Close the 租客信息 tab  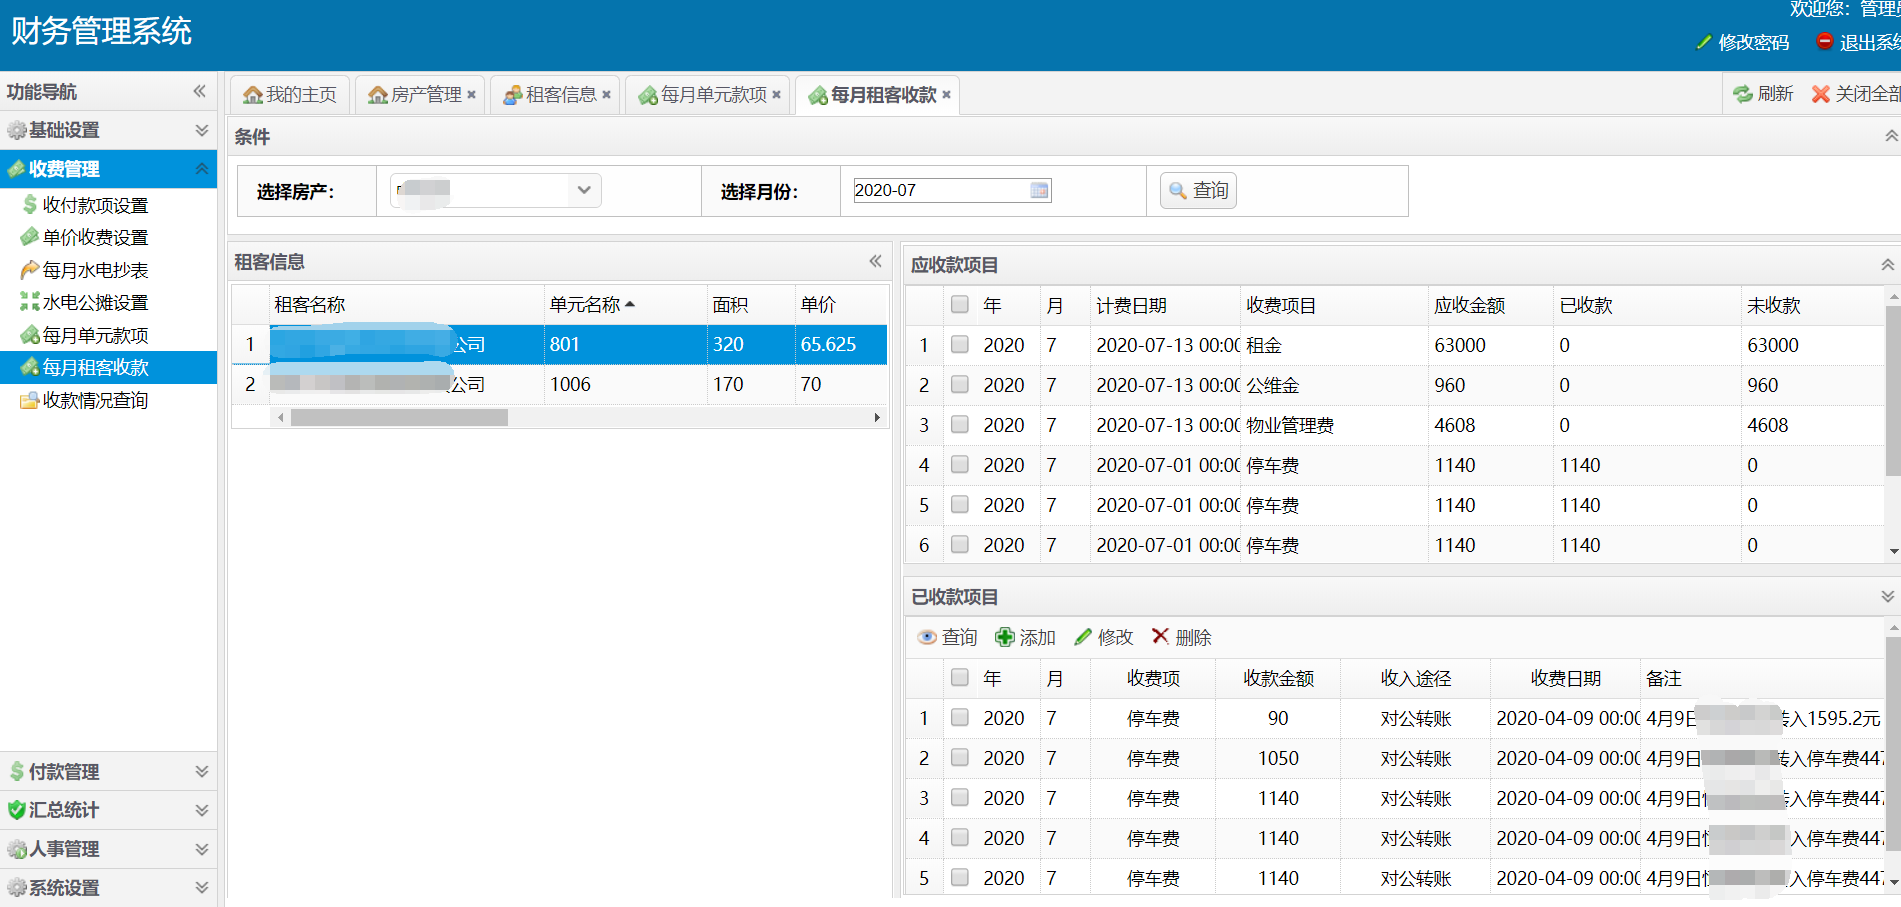[x=606, y=95]
